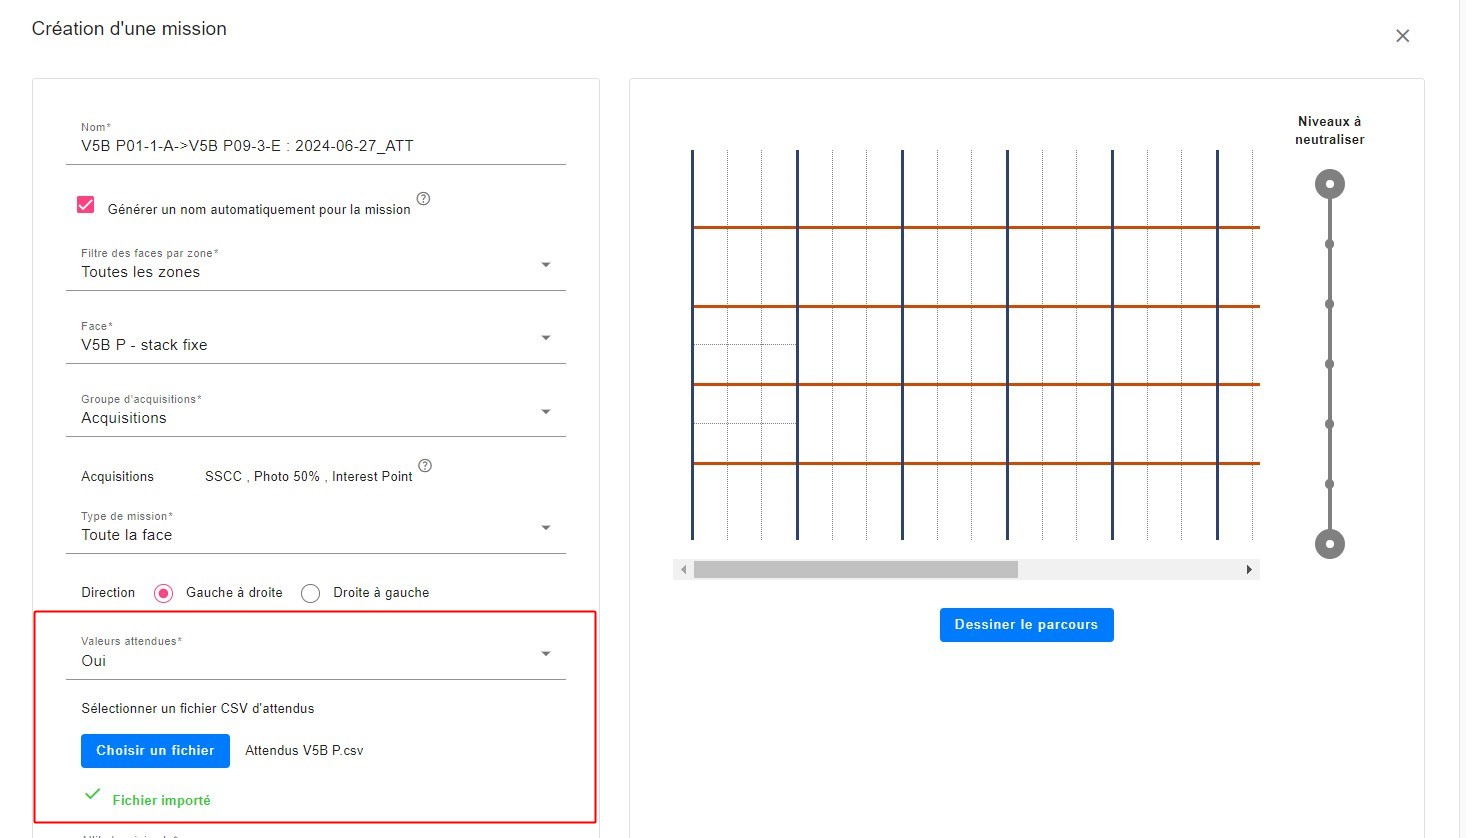Click Choisir un fichier button
The width and height of the screenshot is (1466, 838).
click(x=155, y=751)
